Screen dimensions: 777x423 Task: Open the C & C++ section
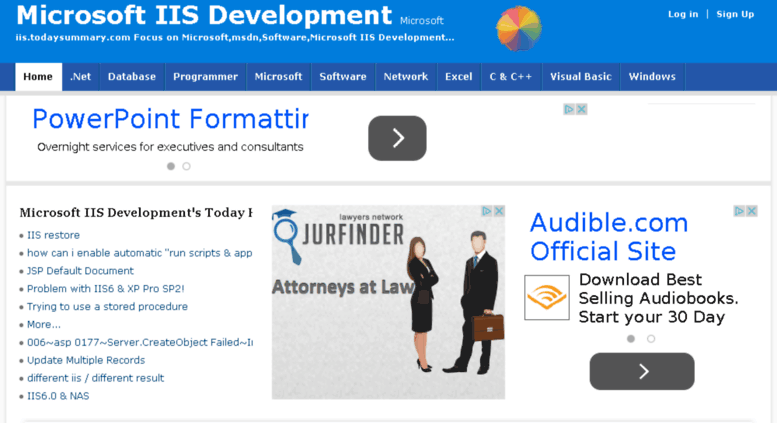pos(511,77)
